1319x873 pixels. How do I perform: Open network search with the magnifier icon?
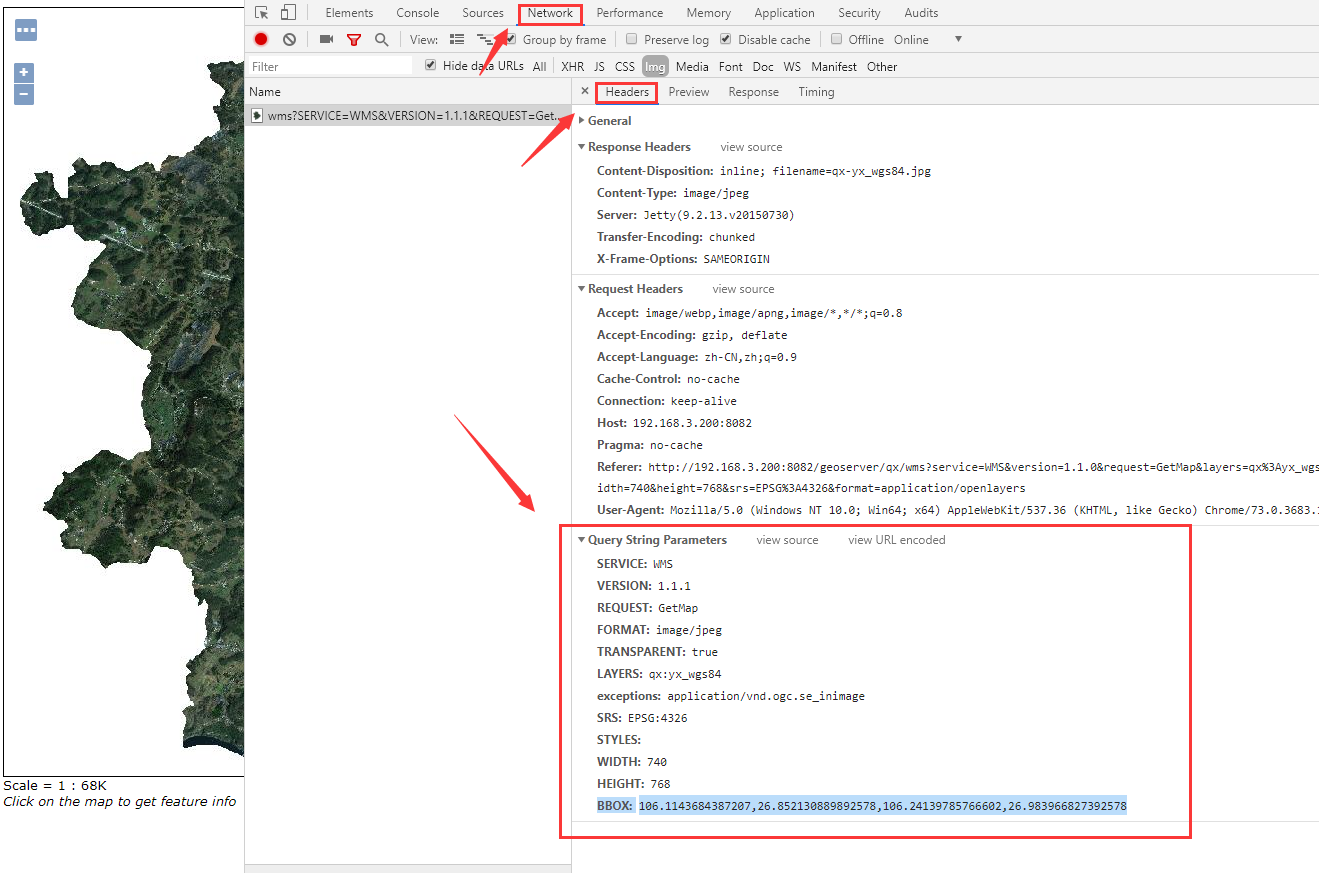[x=382, y=38]
